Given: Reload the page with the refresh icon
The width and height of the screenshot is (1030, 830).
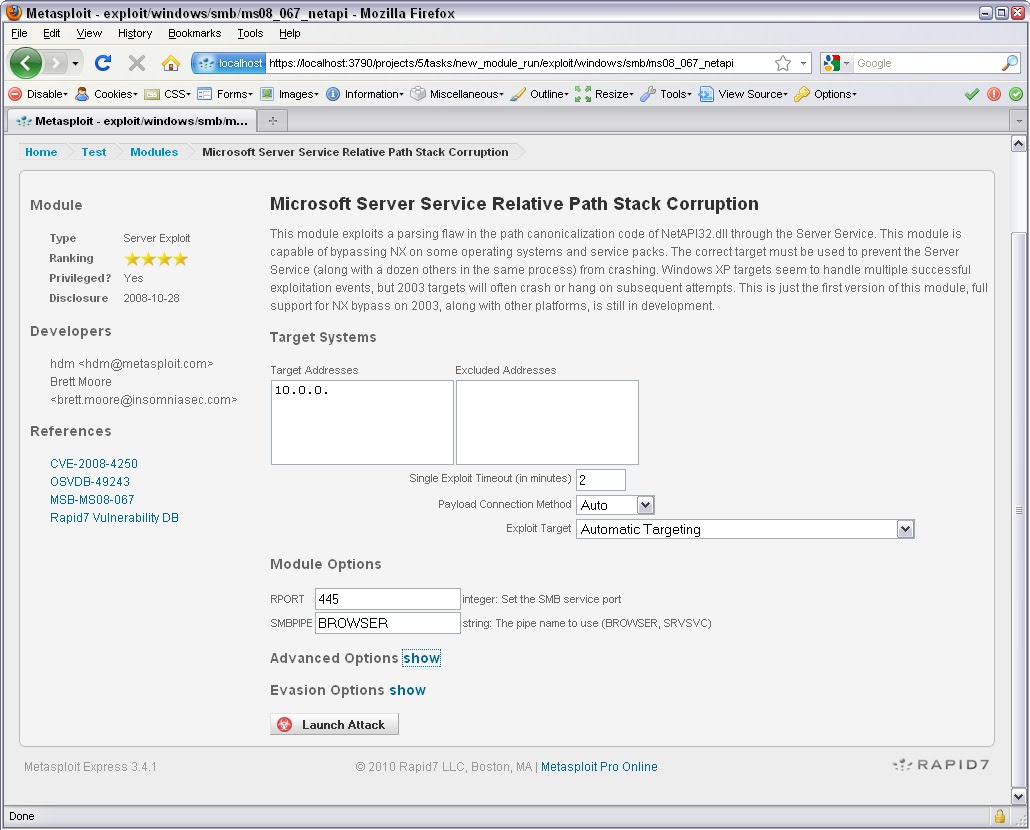Looking at the screenshot, I should (x=102, y=63).
